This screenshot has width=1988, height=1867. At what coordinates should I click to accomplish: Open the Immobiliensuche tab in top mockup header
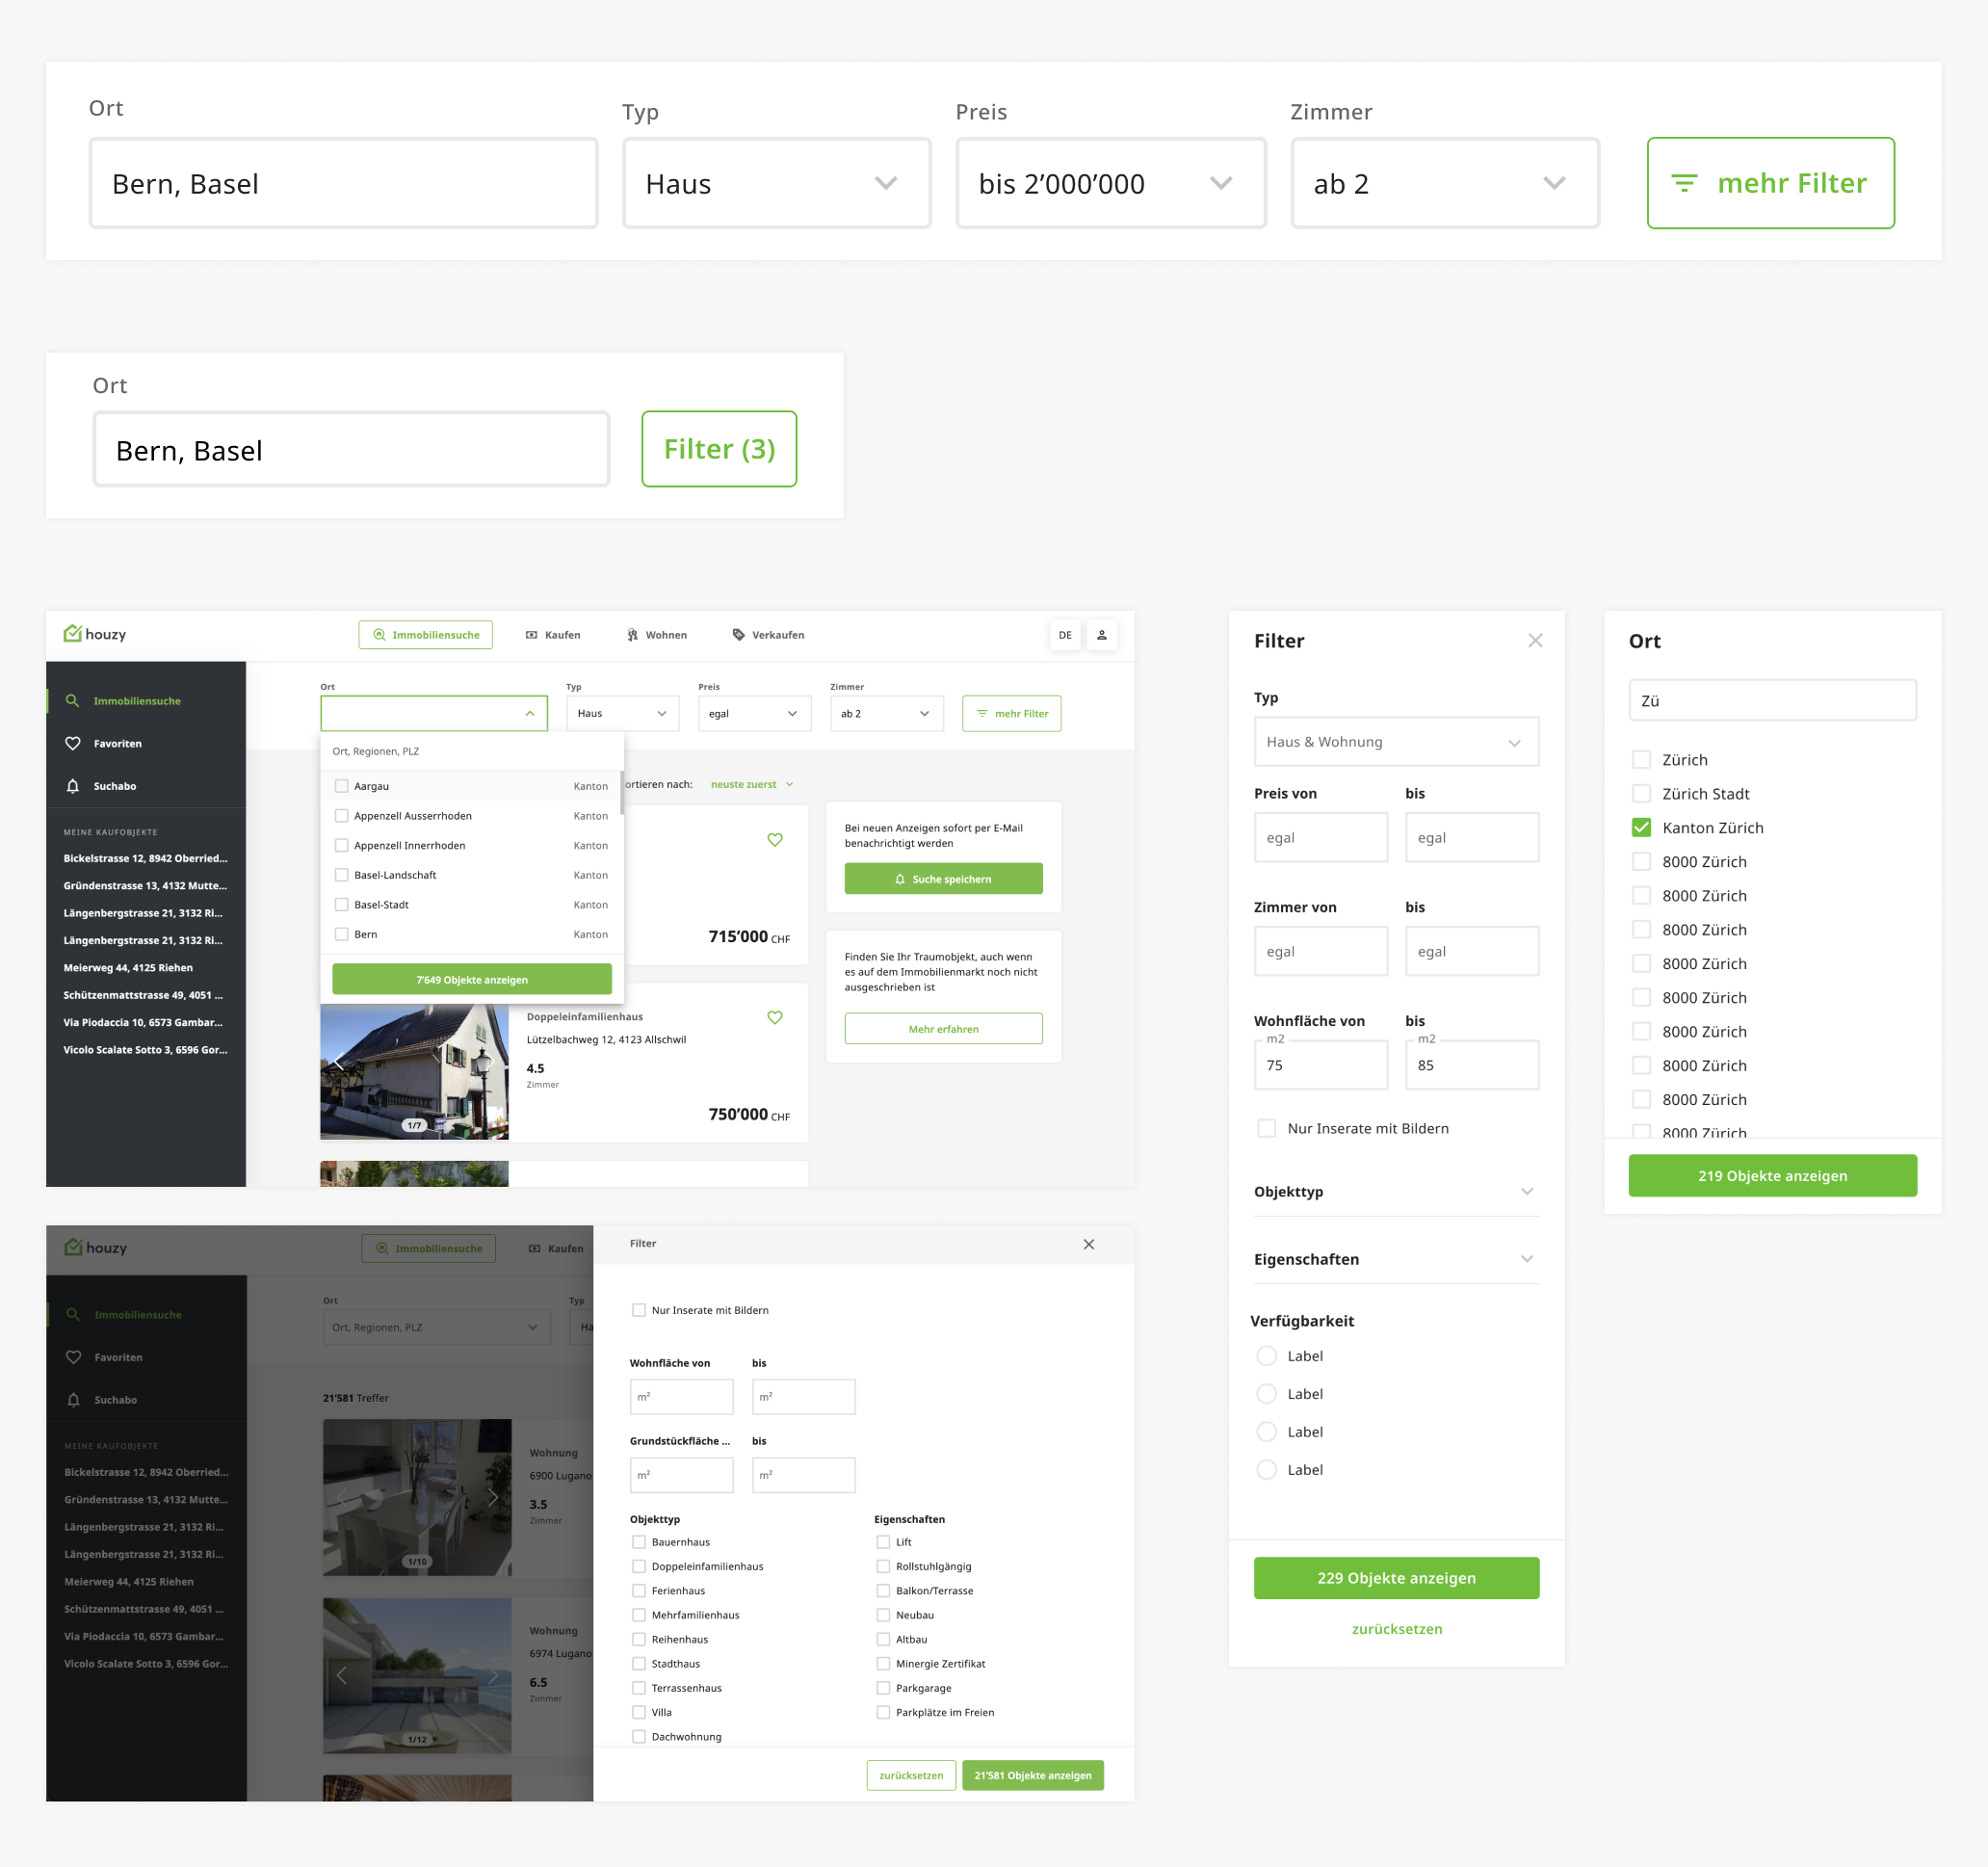coord(425,635)
